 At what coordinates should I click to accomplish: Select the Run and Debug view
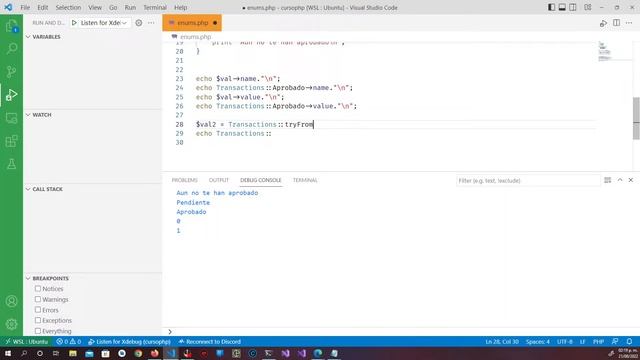point(11,95)
